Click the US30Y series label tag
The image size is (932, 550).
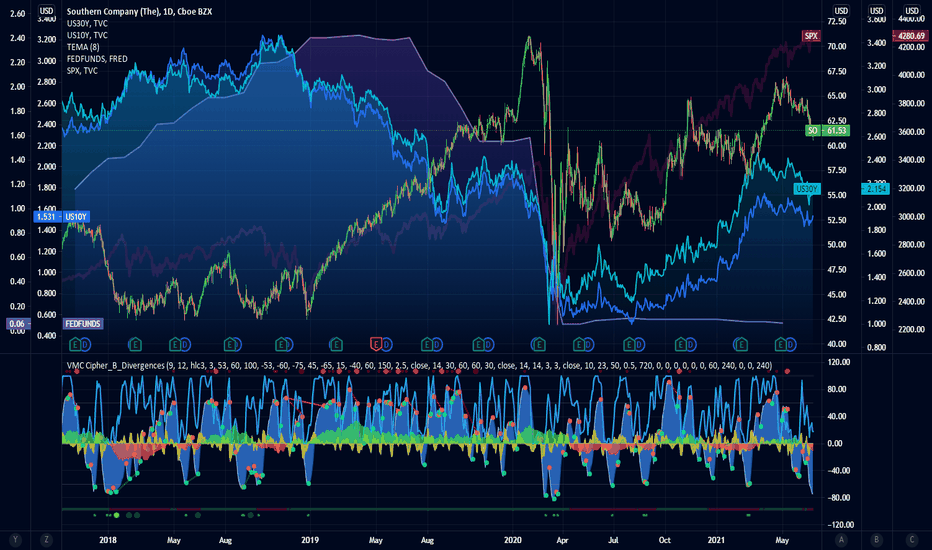tap(807, 188)
